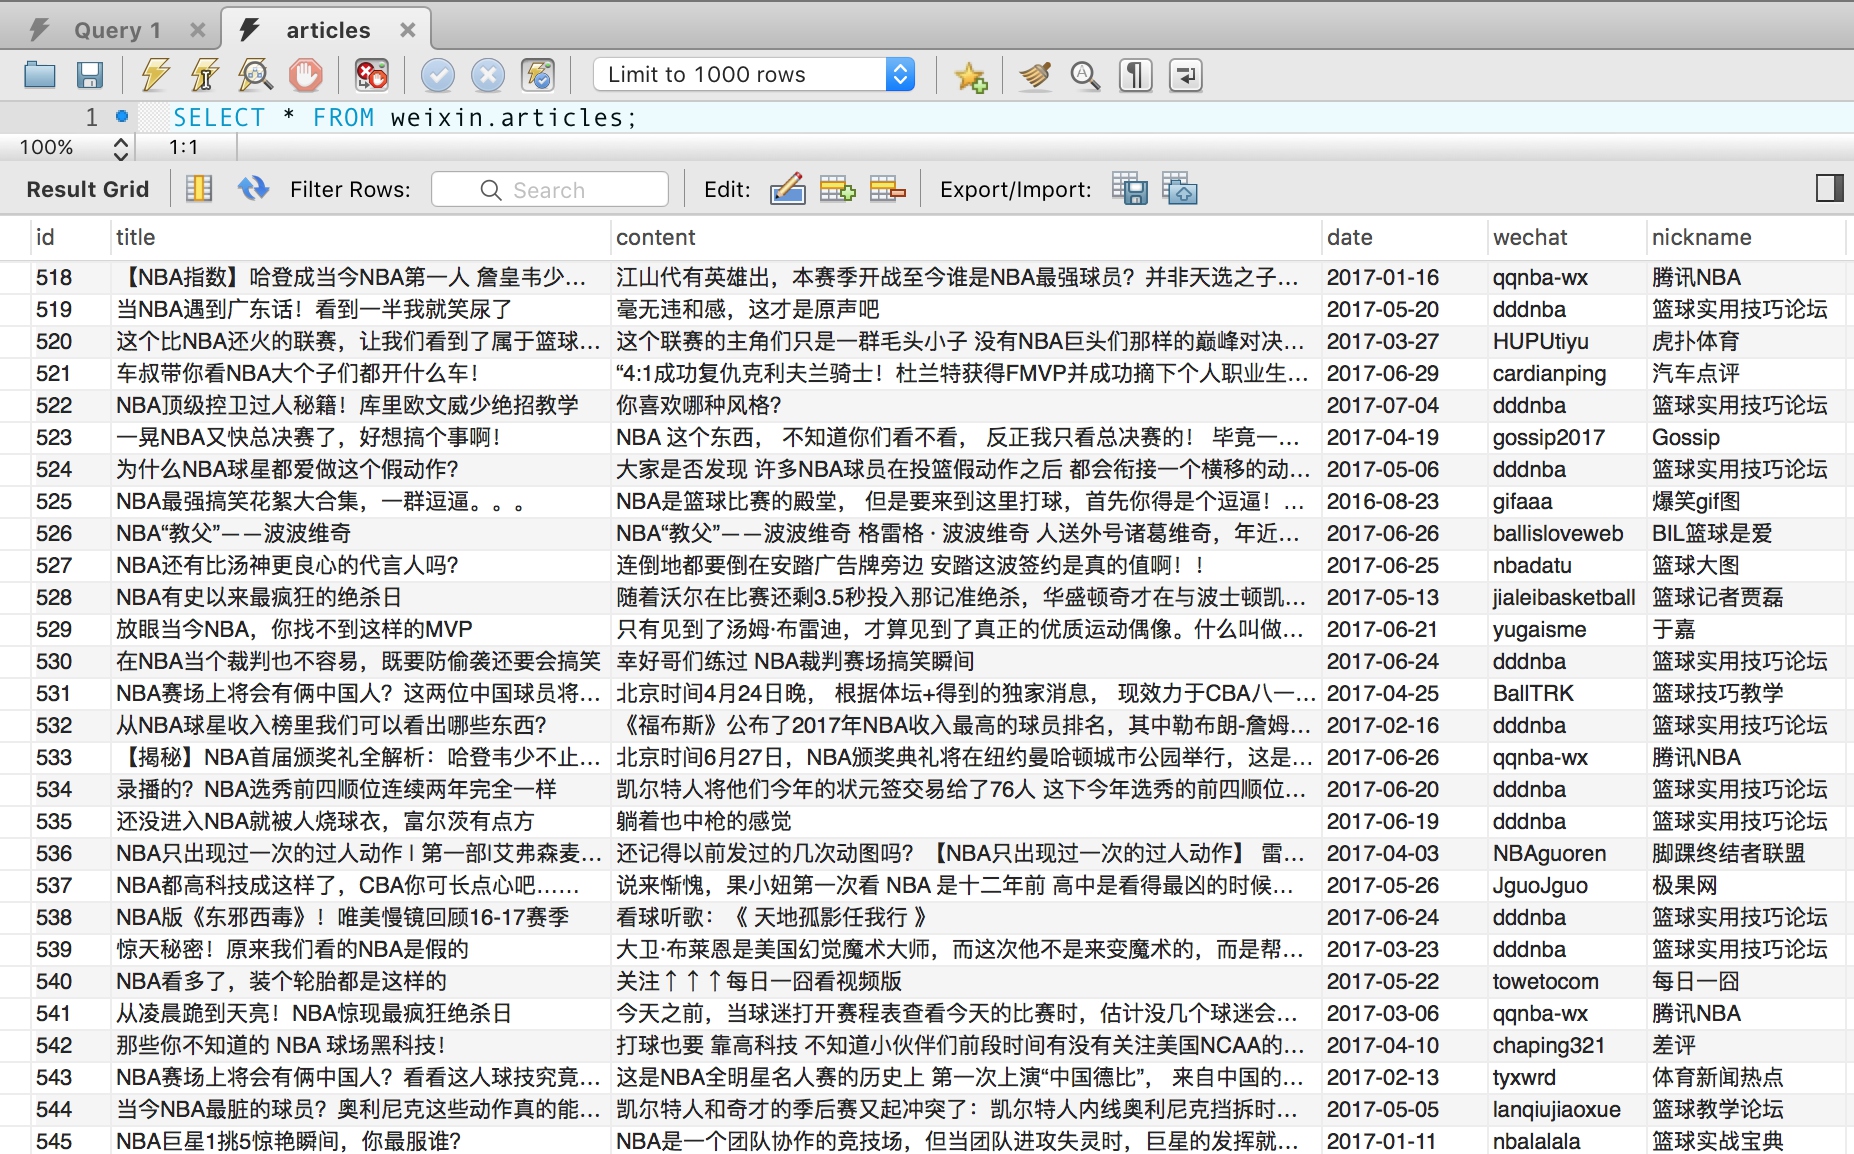Open the Limit to 1000 rows dropdown
Screen dimensions: 1854x1154
pyautogui.click(x=754, y=75)
